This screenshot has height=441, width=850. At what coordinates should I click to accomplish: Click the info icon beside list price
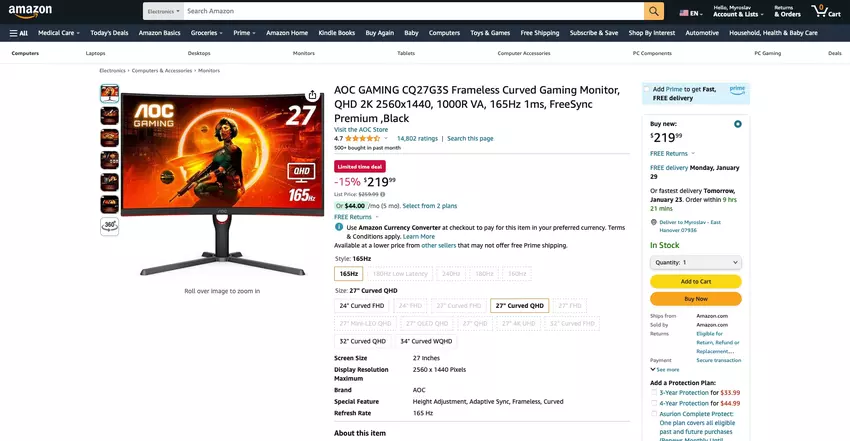click(x=383, y=194)
